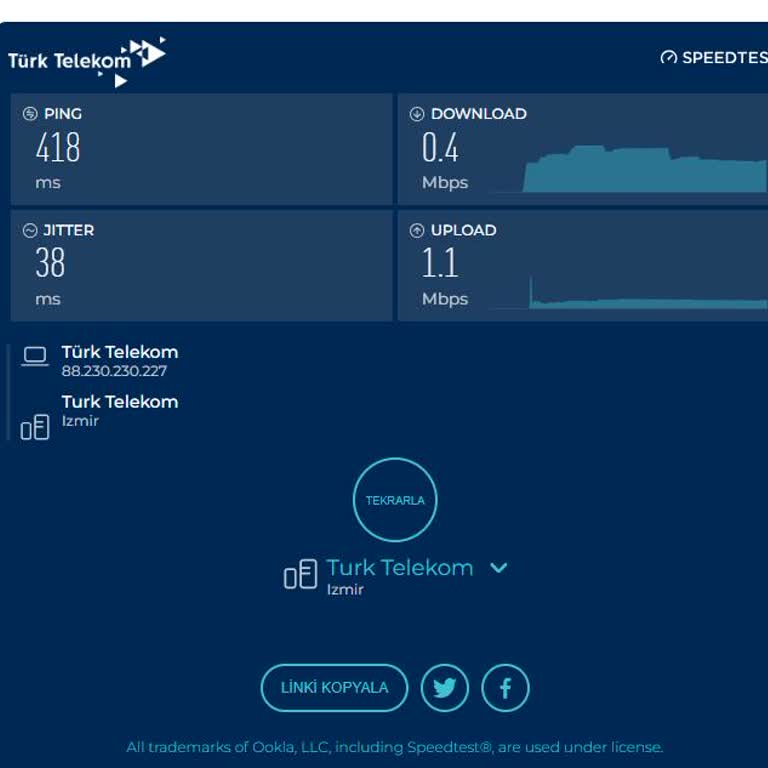Copy link with LİNKİ KOPYALA
This screenshot has width=768, height=768.
pyautogui.click(x=335, y=688)
